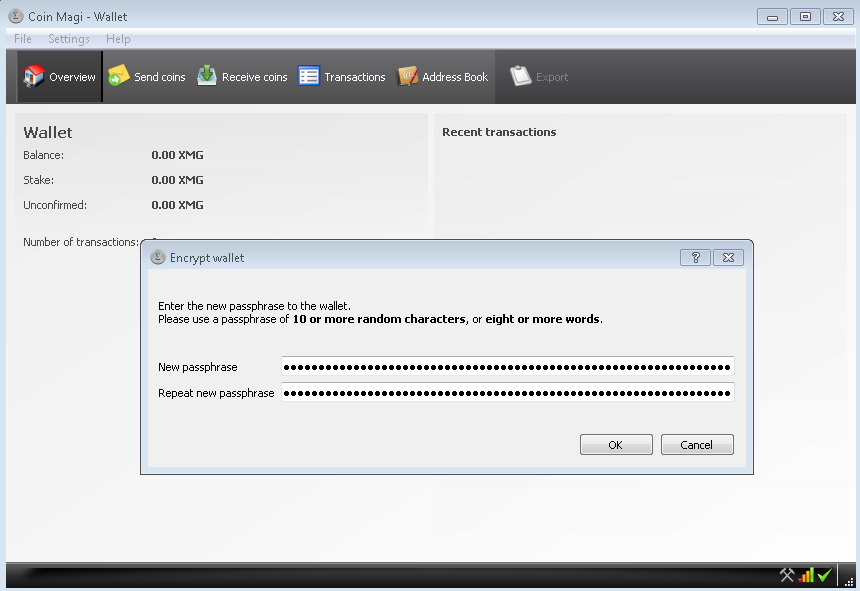This screenshot has width=860, height=591.
Task: Switch to Overview label
Action: [72, 77]
